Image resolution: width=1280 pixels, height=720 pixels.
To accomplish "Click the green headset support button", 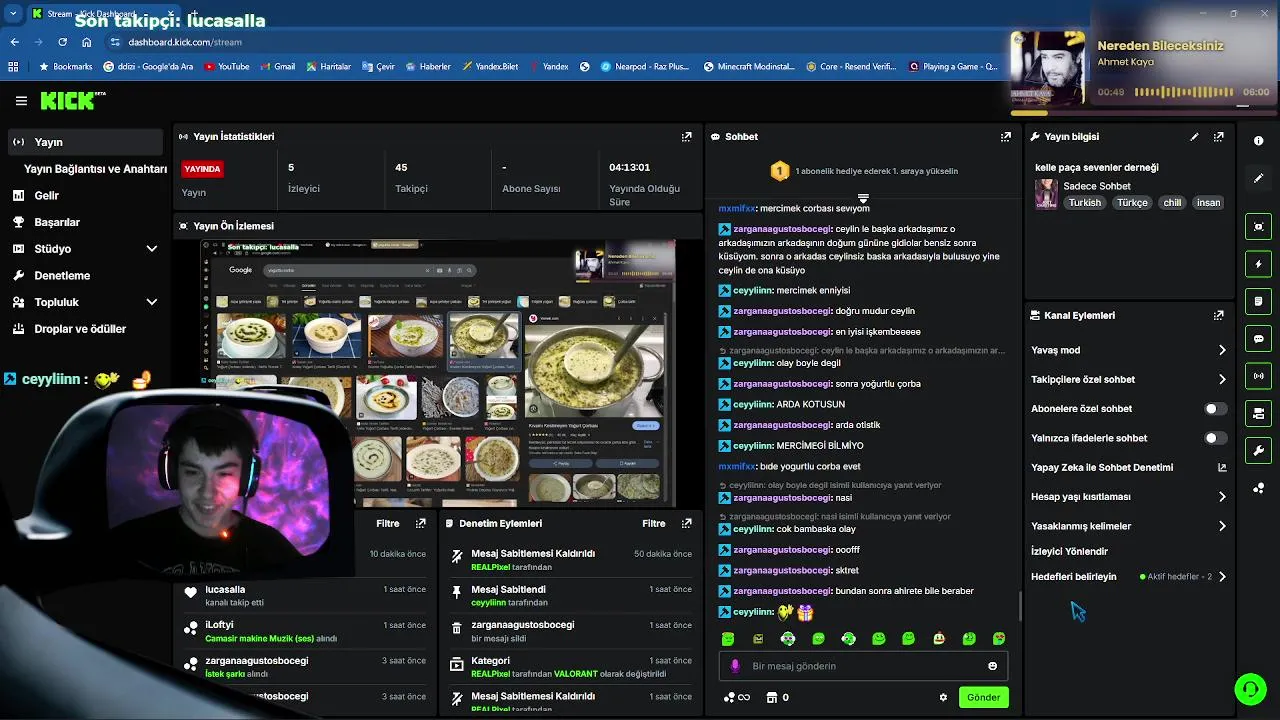I will point(1249,689).
